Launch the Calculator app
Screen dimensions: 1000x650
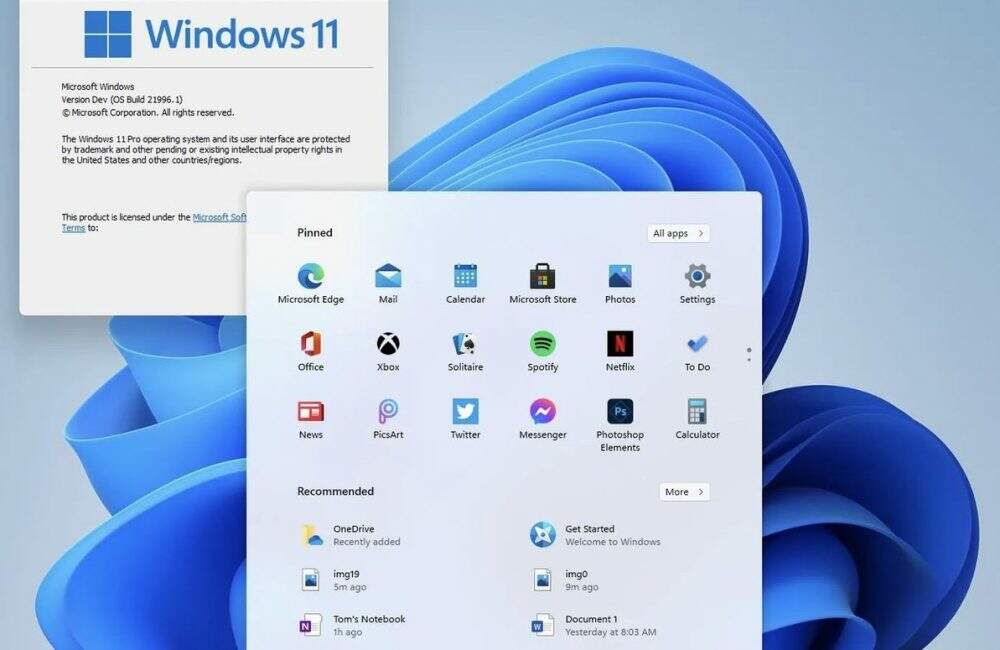pos(697,412)
